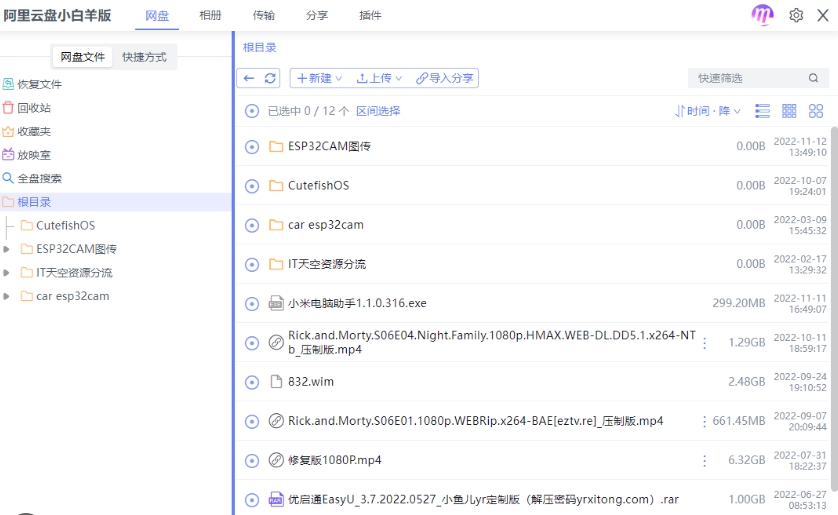Image resolution: width=838 pixels, height=515 pixels.
Task: Click exe icon of 小米电脑助手 file
Action: pos(276,303)
